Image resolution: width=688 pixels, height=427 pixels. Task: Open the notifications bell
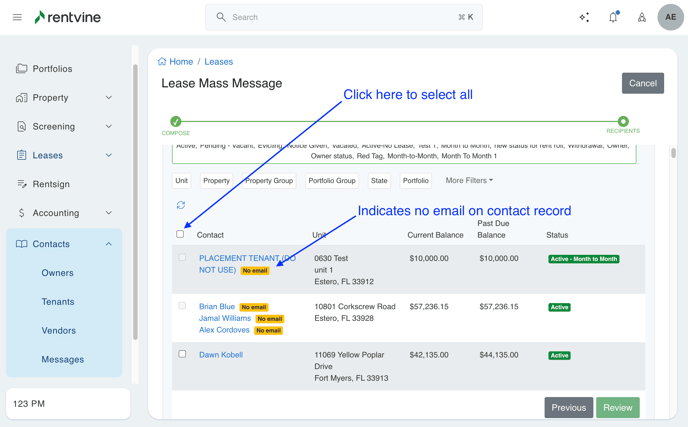[613, 17]
